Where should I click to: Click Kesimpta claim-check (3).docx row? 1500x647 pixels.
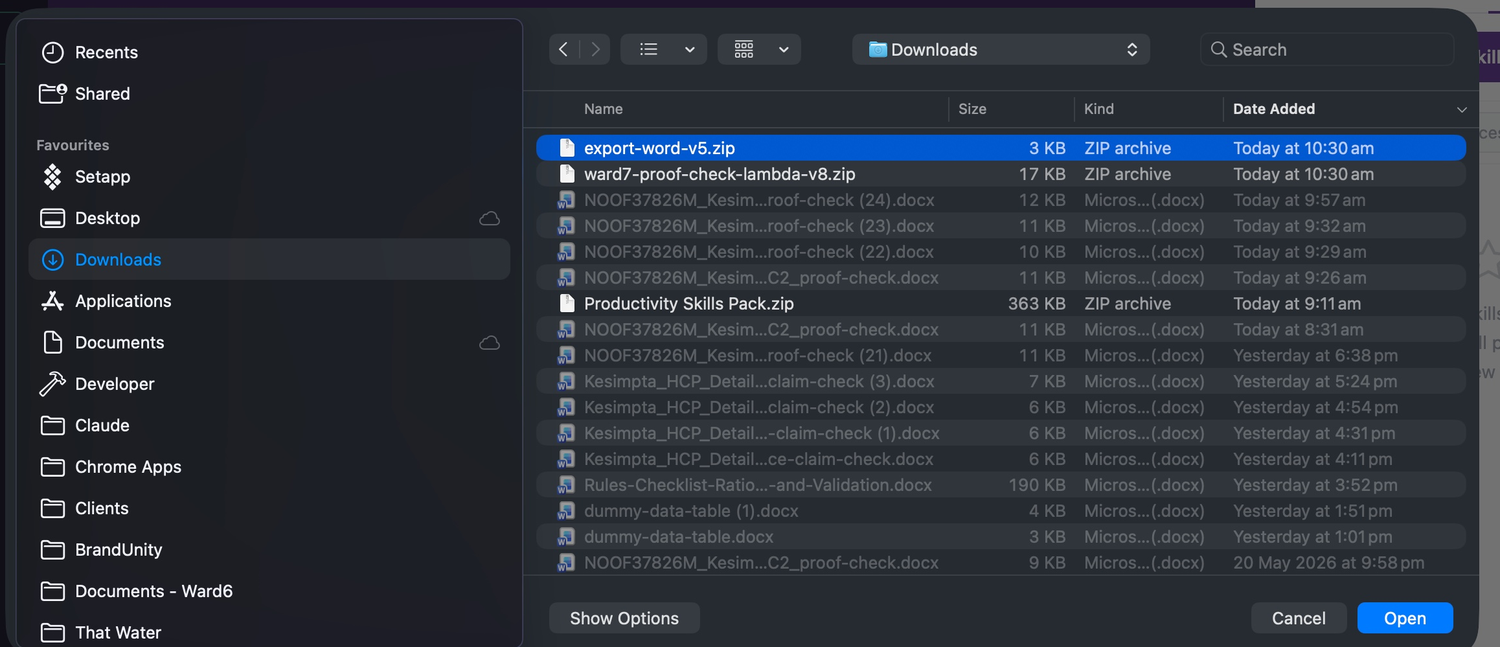(x=1001, y=381)
